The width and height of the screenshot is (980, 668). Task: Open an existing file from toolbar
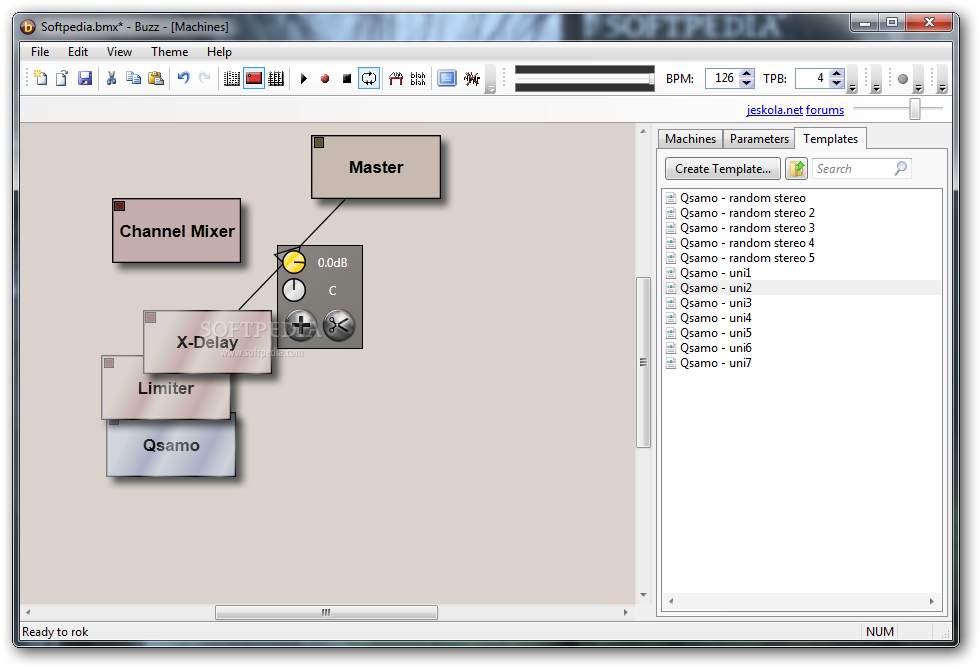pyautogui.click(x=62, y=78)
